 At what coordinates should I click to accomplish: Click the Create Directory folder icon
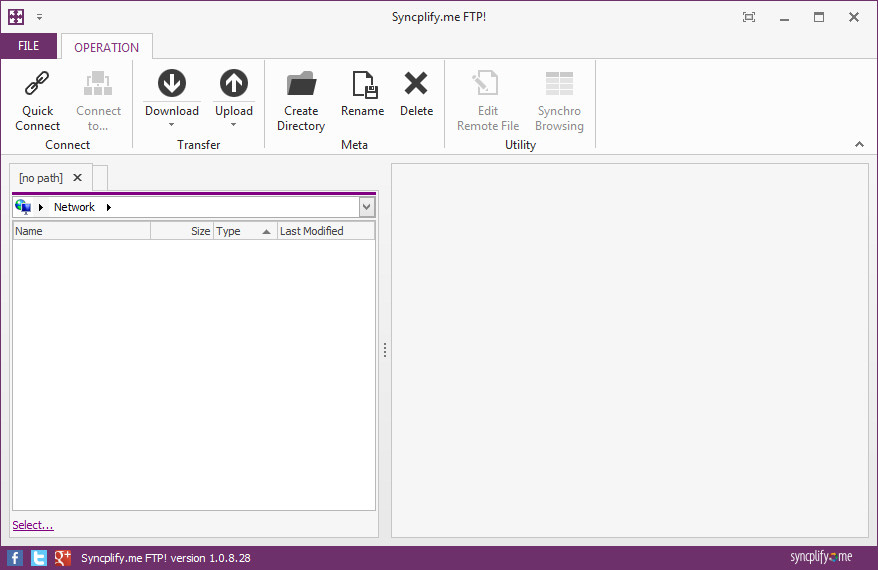pyautogui.click(x=301, y=83)
